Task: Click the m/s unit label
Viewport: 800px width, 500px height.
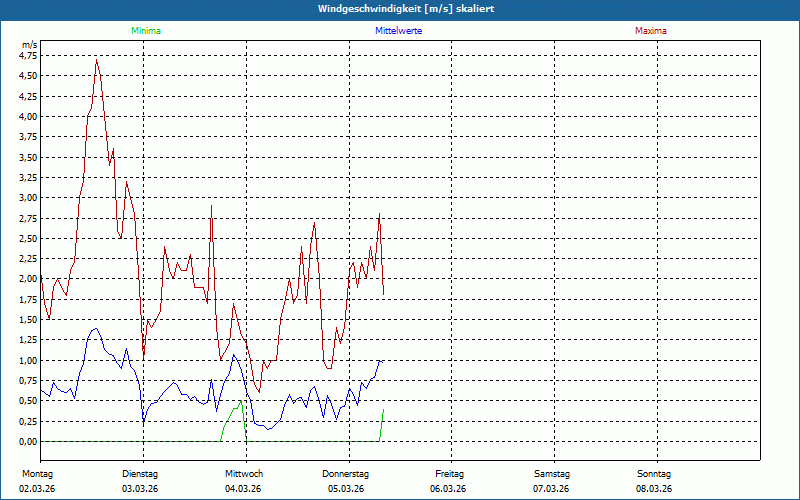Action: 30,45
